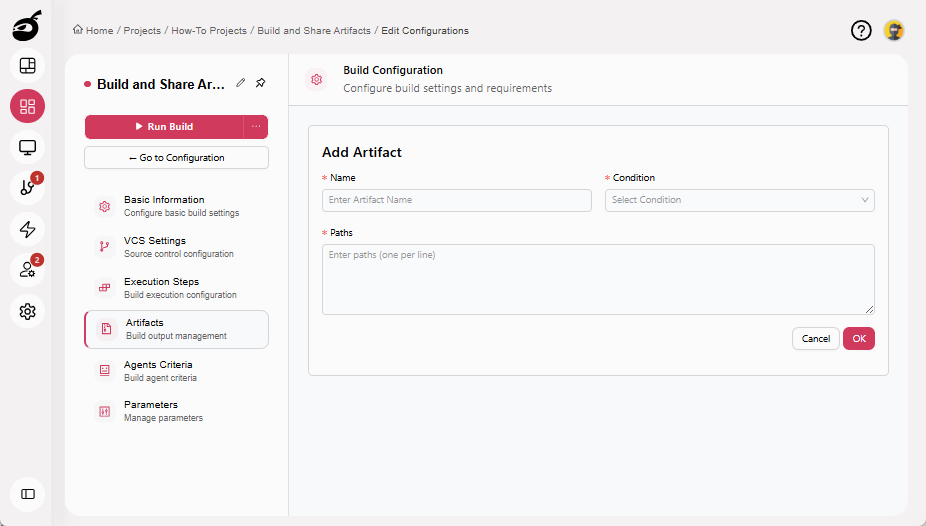Click the Artifacts file icon

click(x=106, y=329)
